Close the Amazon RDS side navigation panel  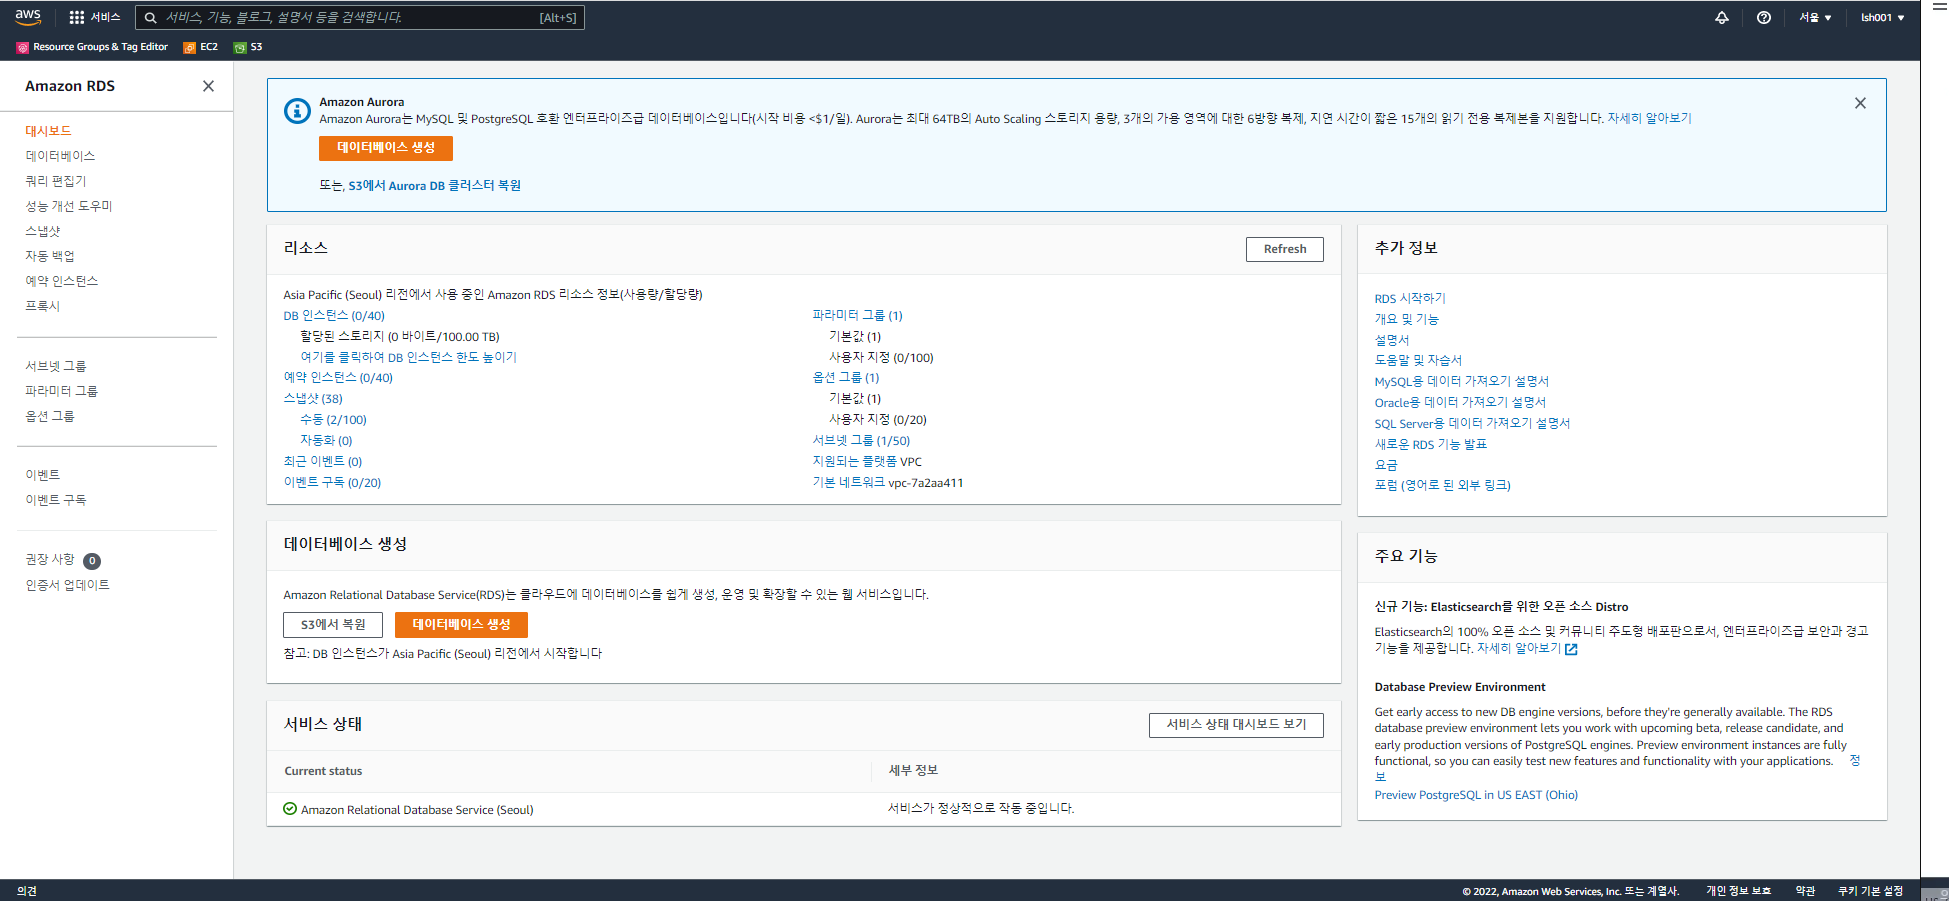208,86
